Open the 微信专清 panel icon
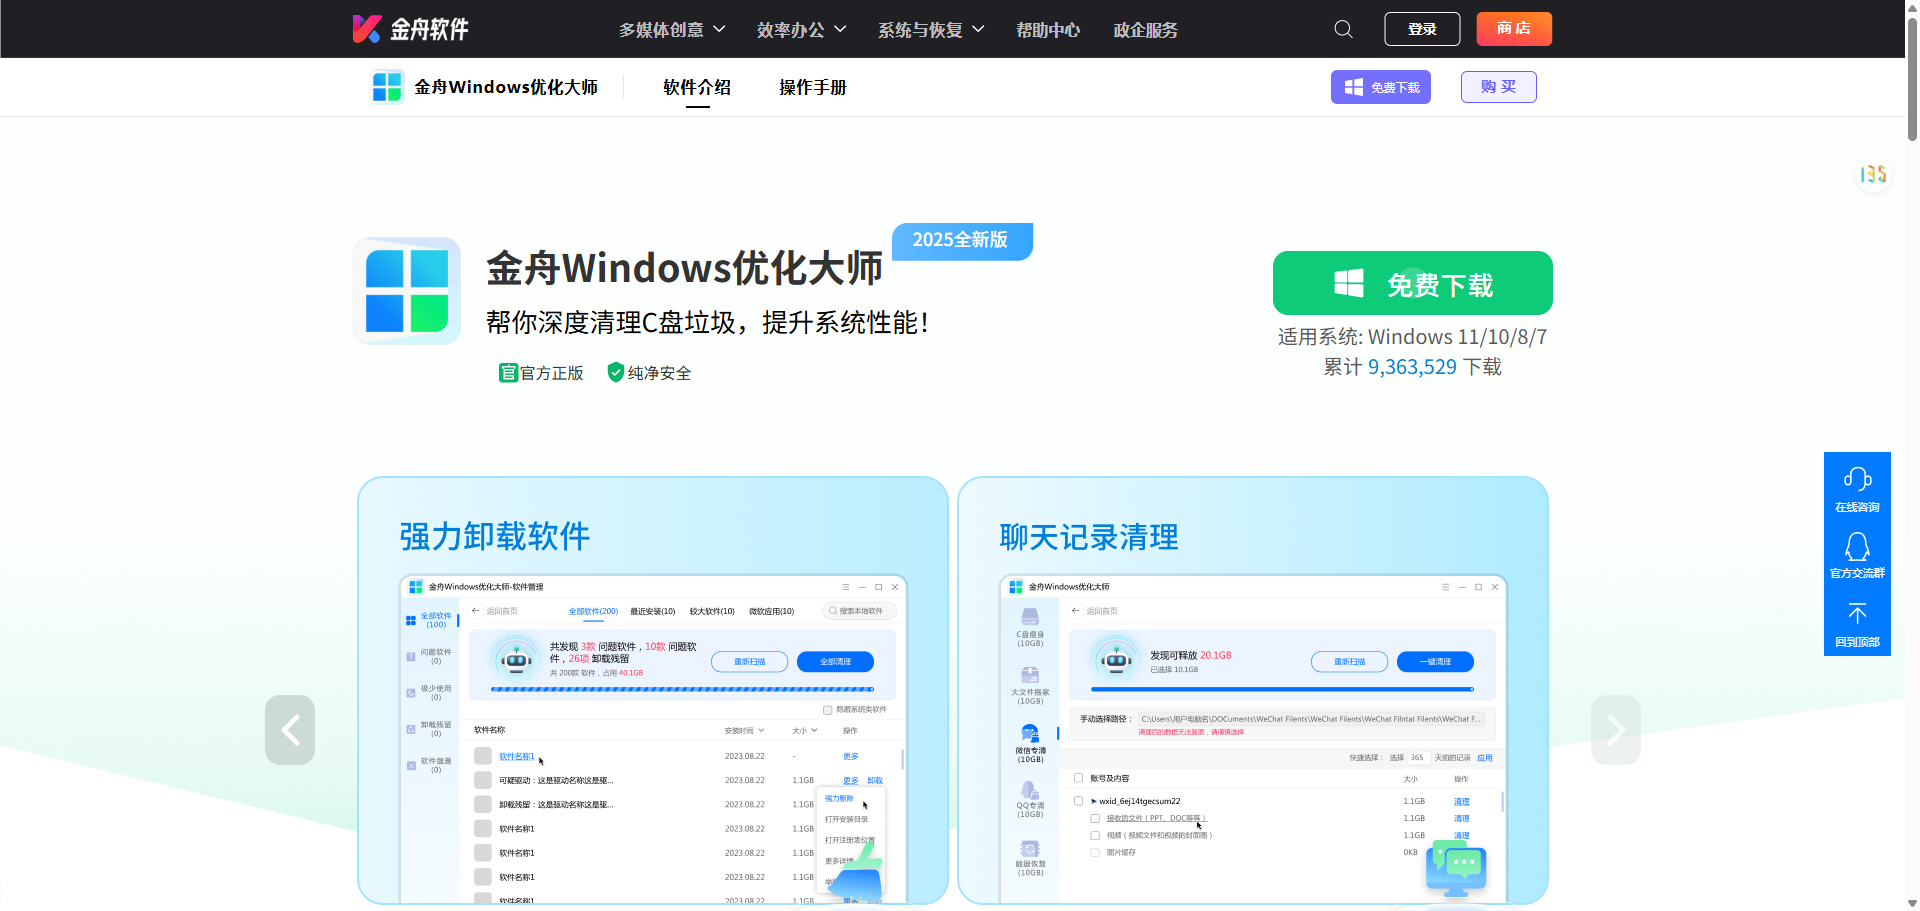The image size is (1920, 911). (x=1030, y=731)
